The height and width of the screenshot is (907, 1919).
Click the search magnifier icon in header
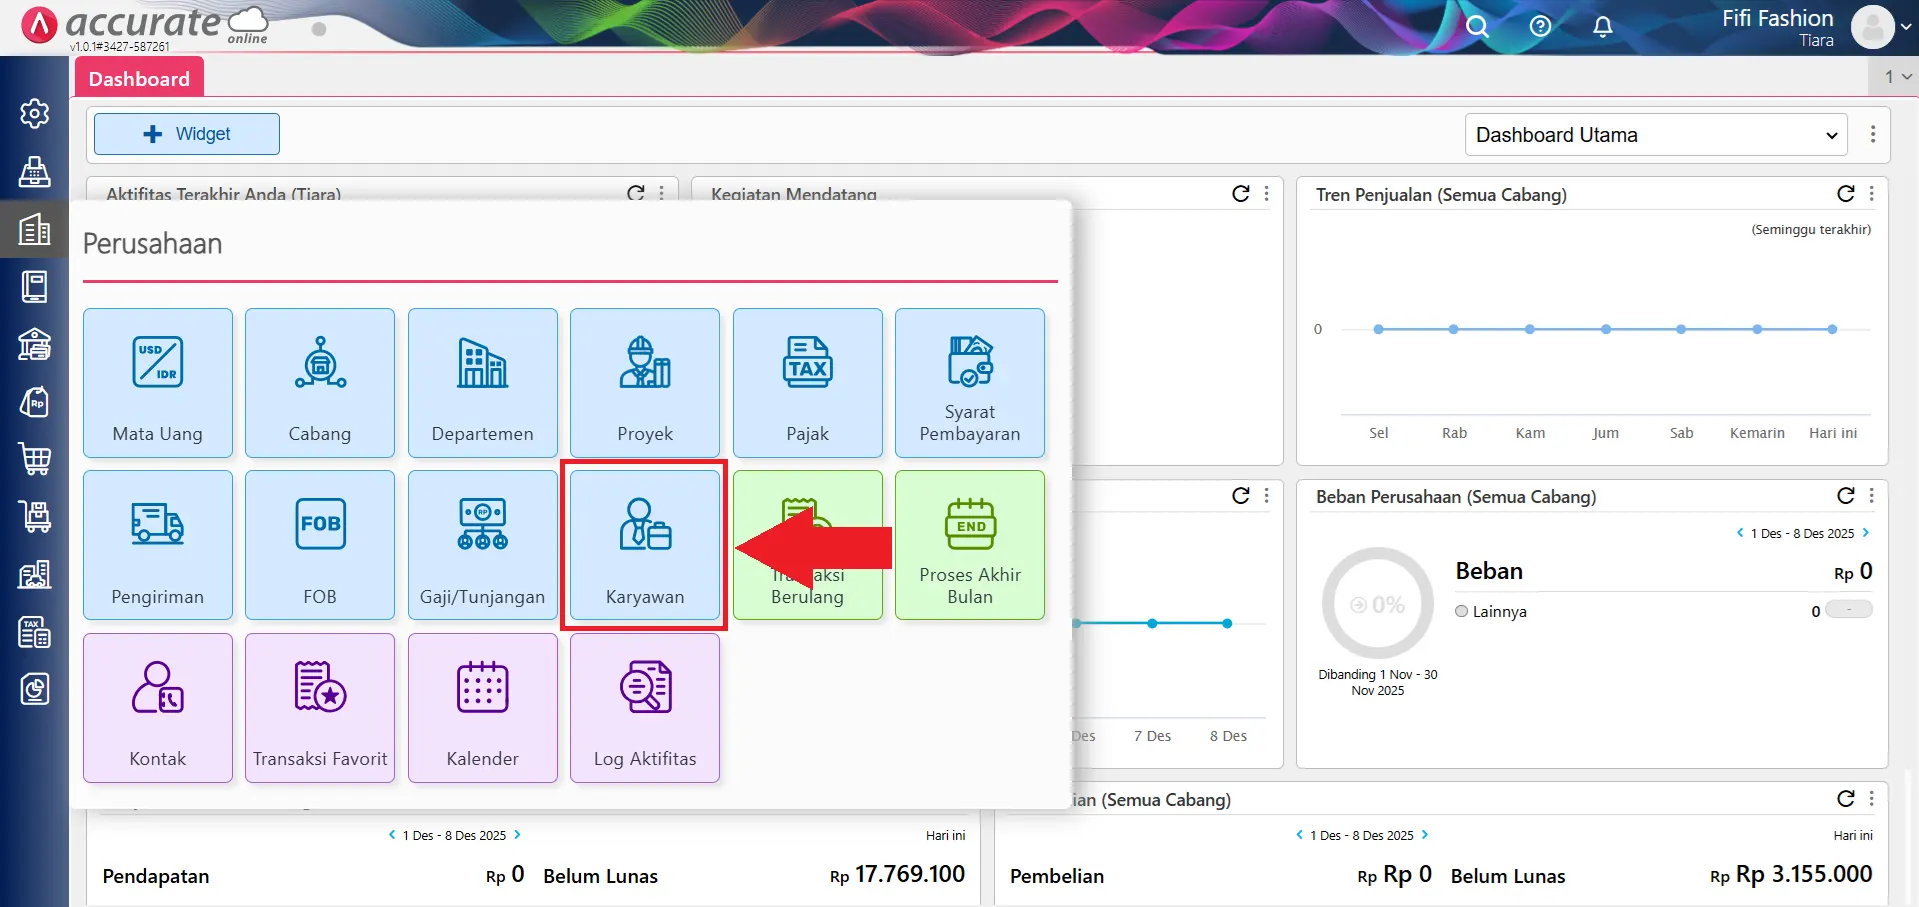pos(1477,27)
